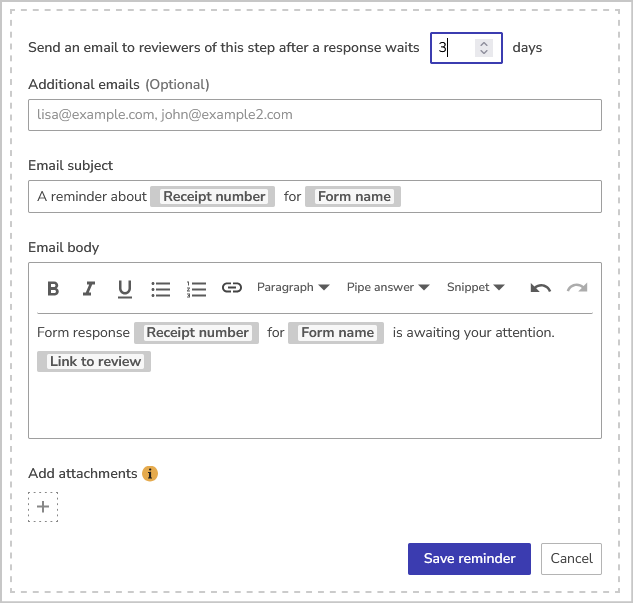Open the attachments info icon
This screenshot has height=603, width=633.
pyautogui.click(x=150, y=473)
